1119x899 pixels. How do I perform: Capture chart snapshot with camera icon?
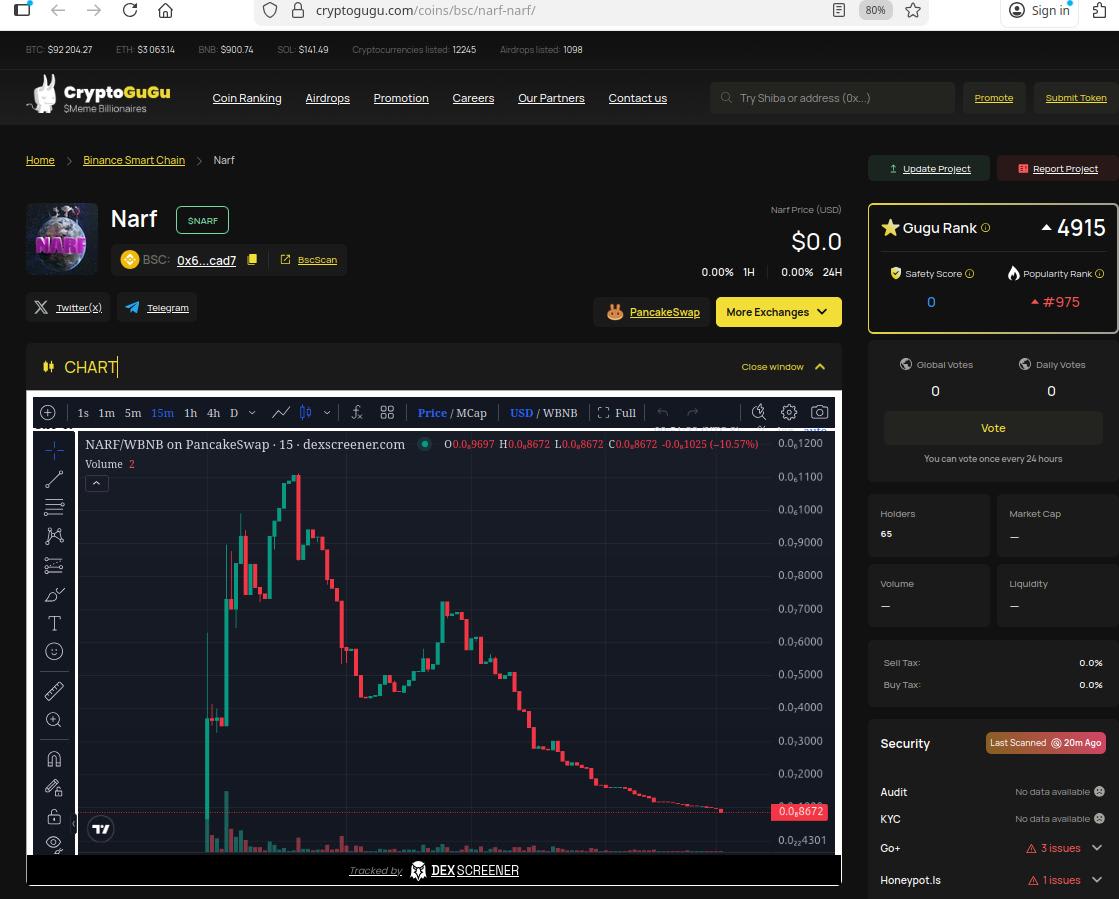820,412
